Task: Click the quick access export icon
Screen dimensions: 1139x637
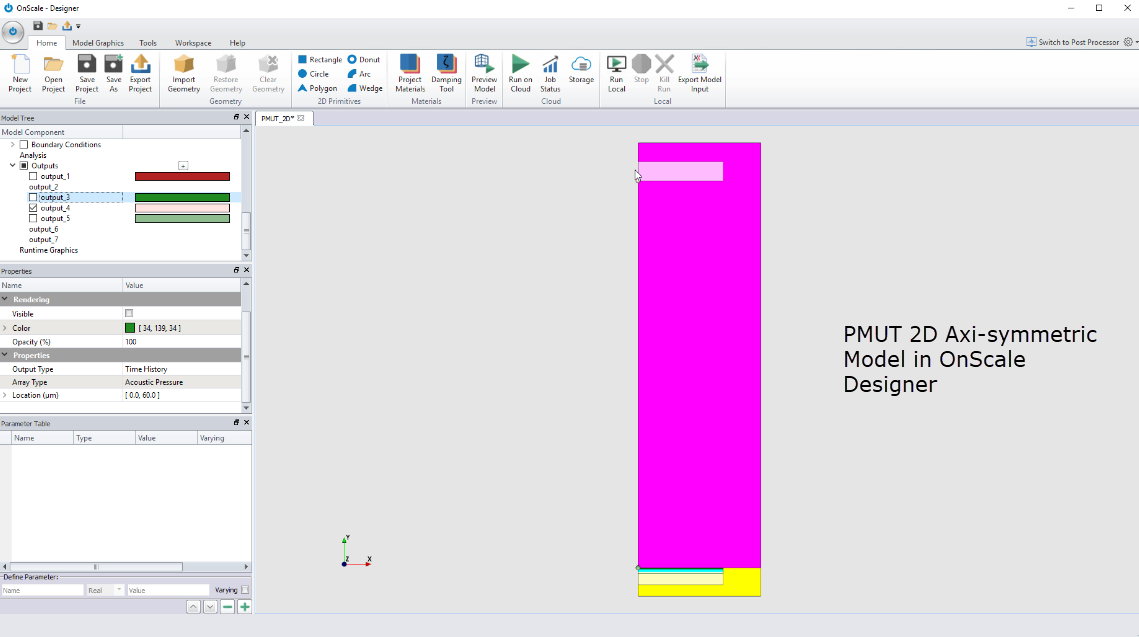Action: (x=67, y=26)
